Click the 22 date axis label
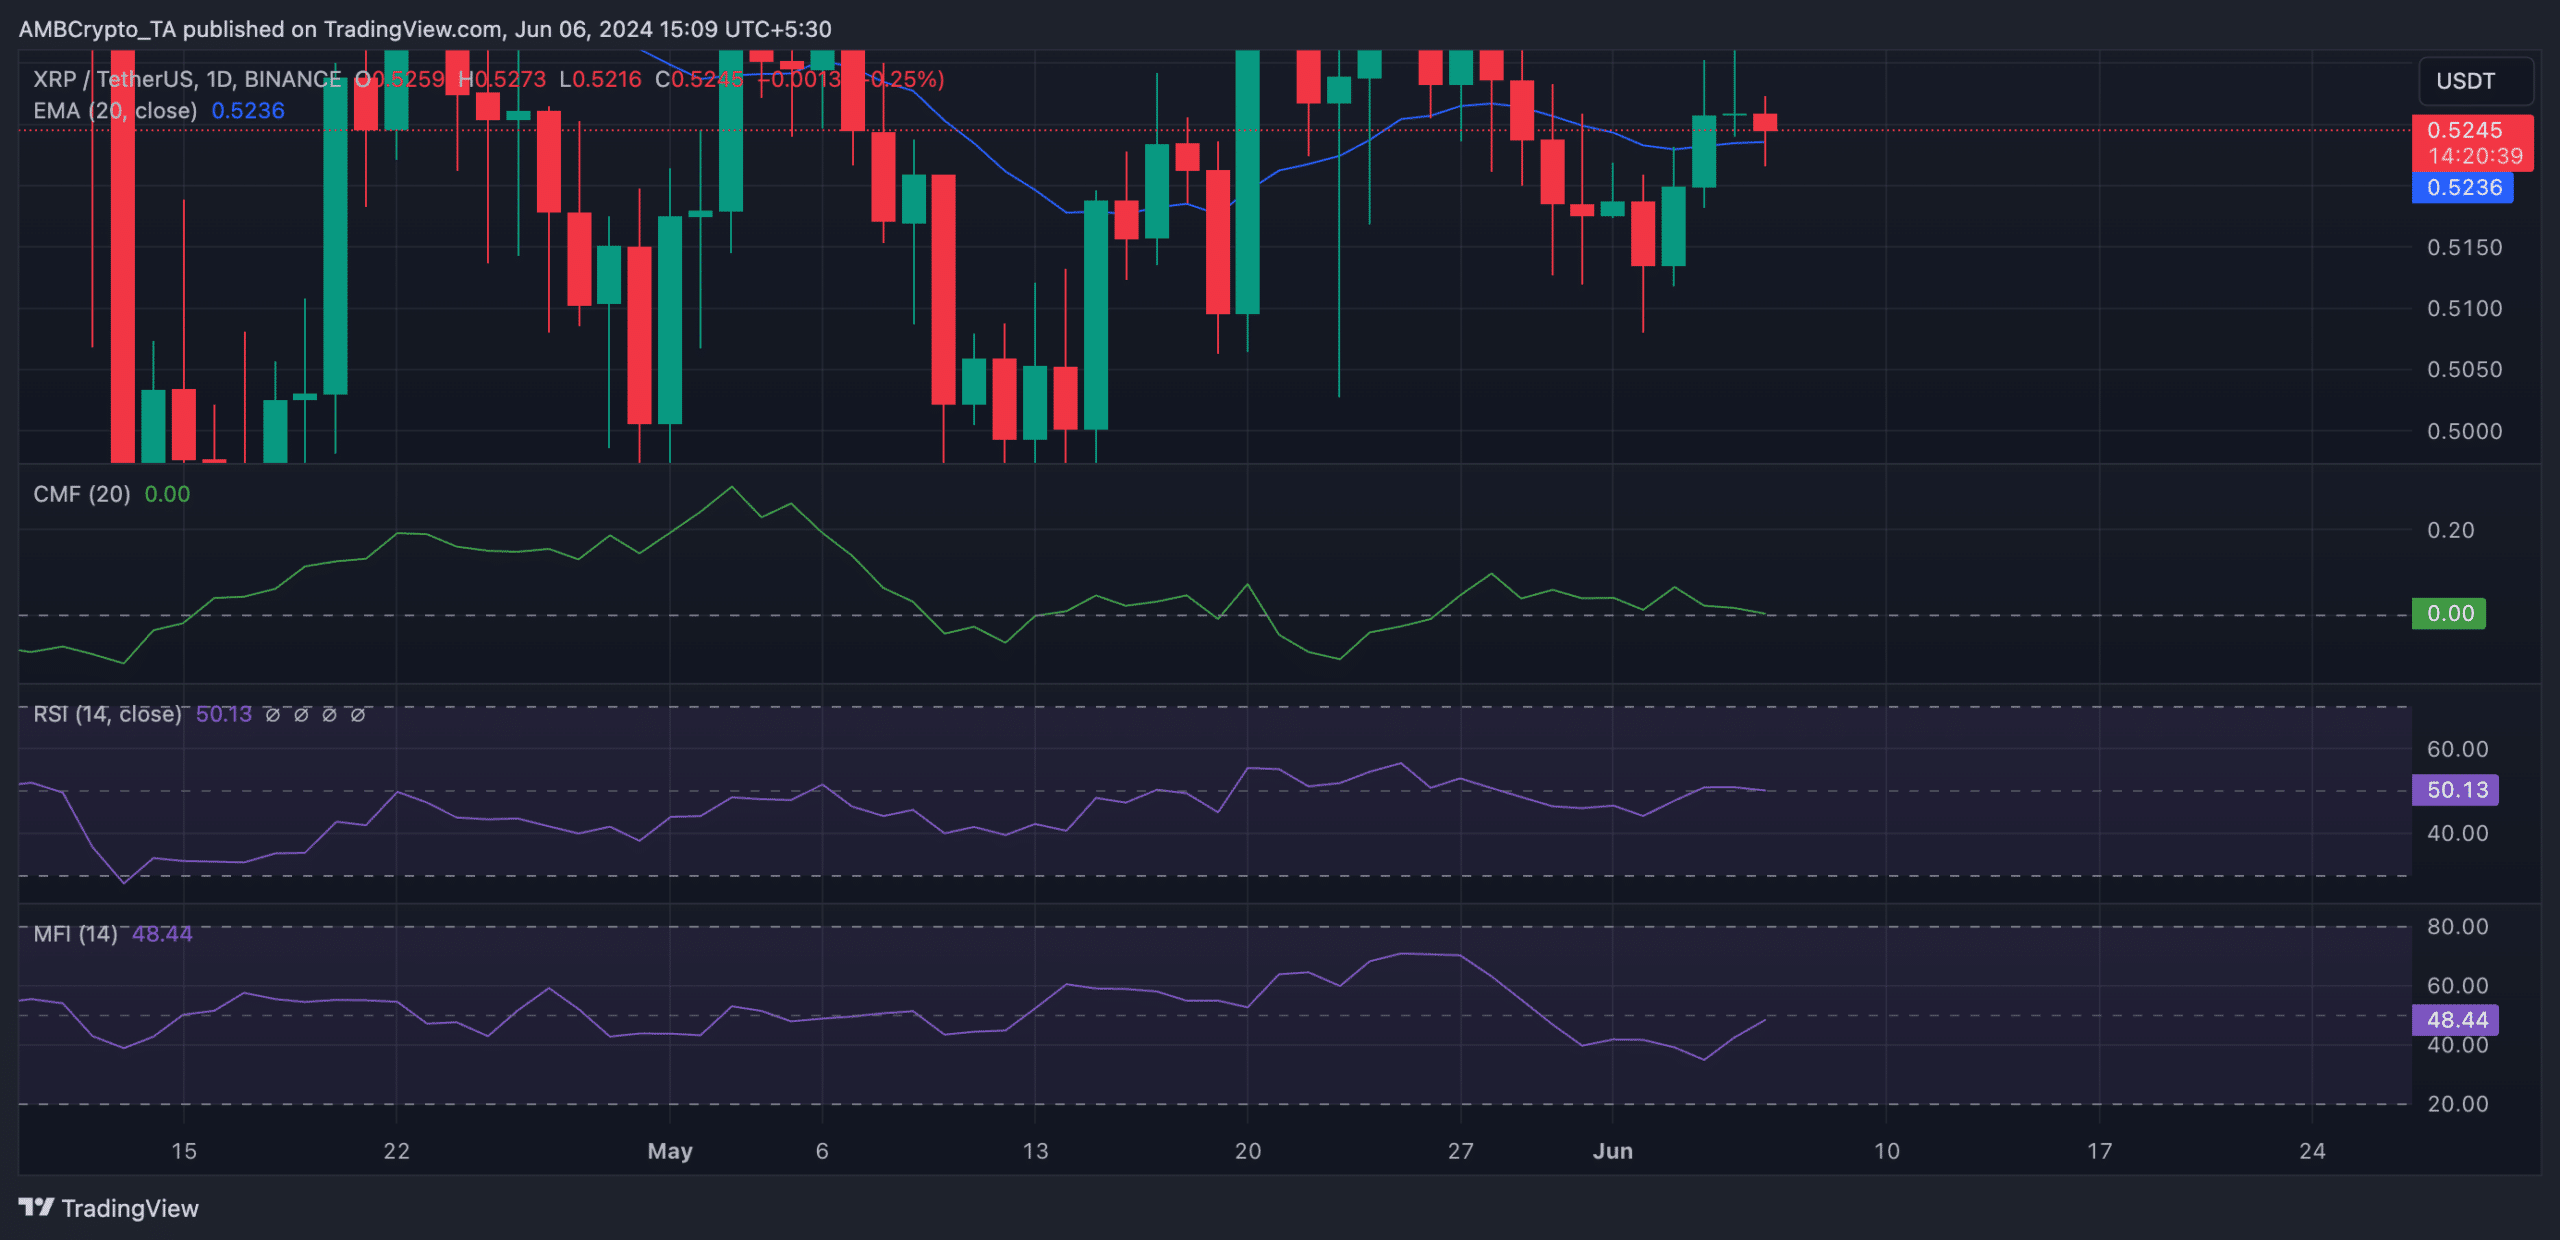The height and width of the screenshot is (1240, 2560). point(397,1151)
